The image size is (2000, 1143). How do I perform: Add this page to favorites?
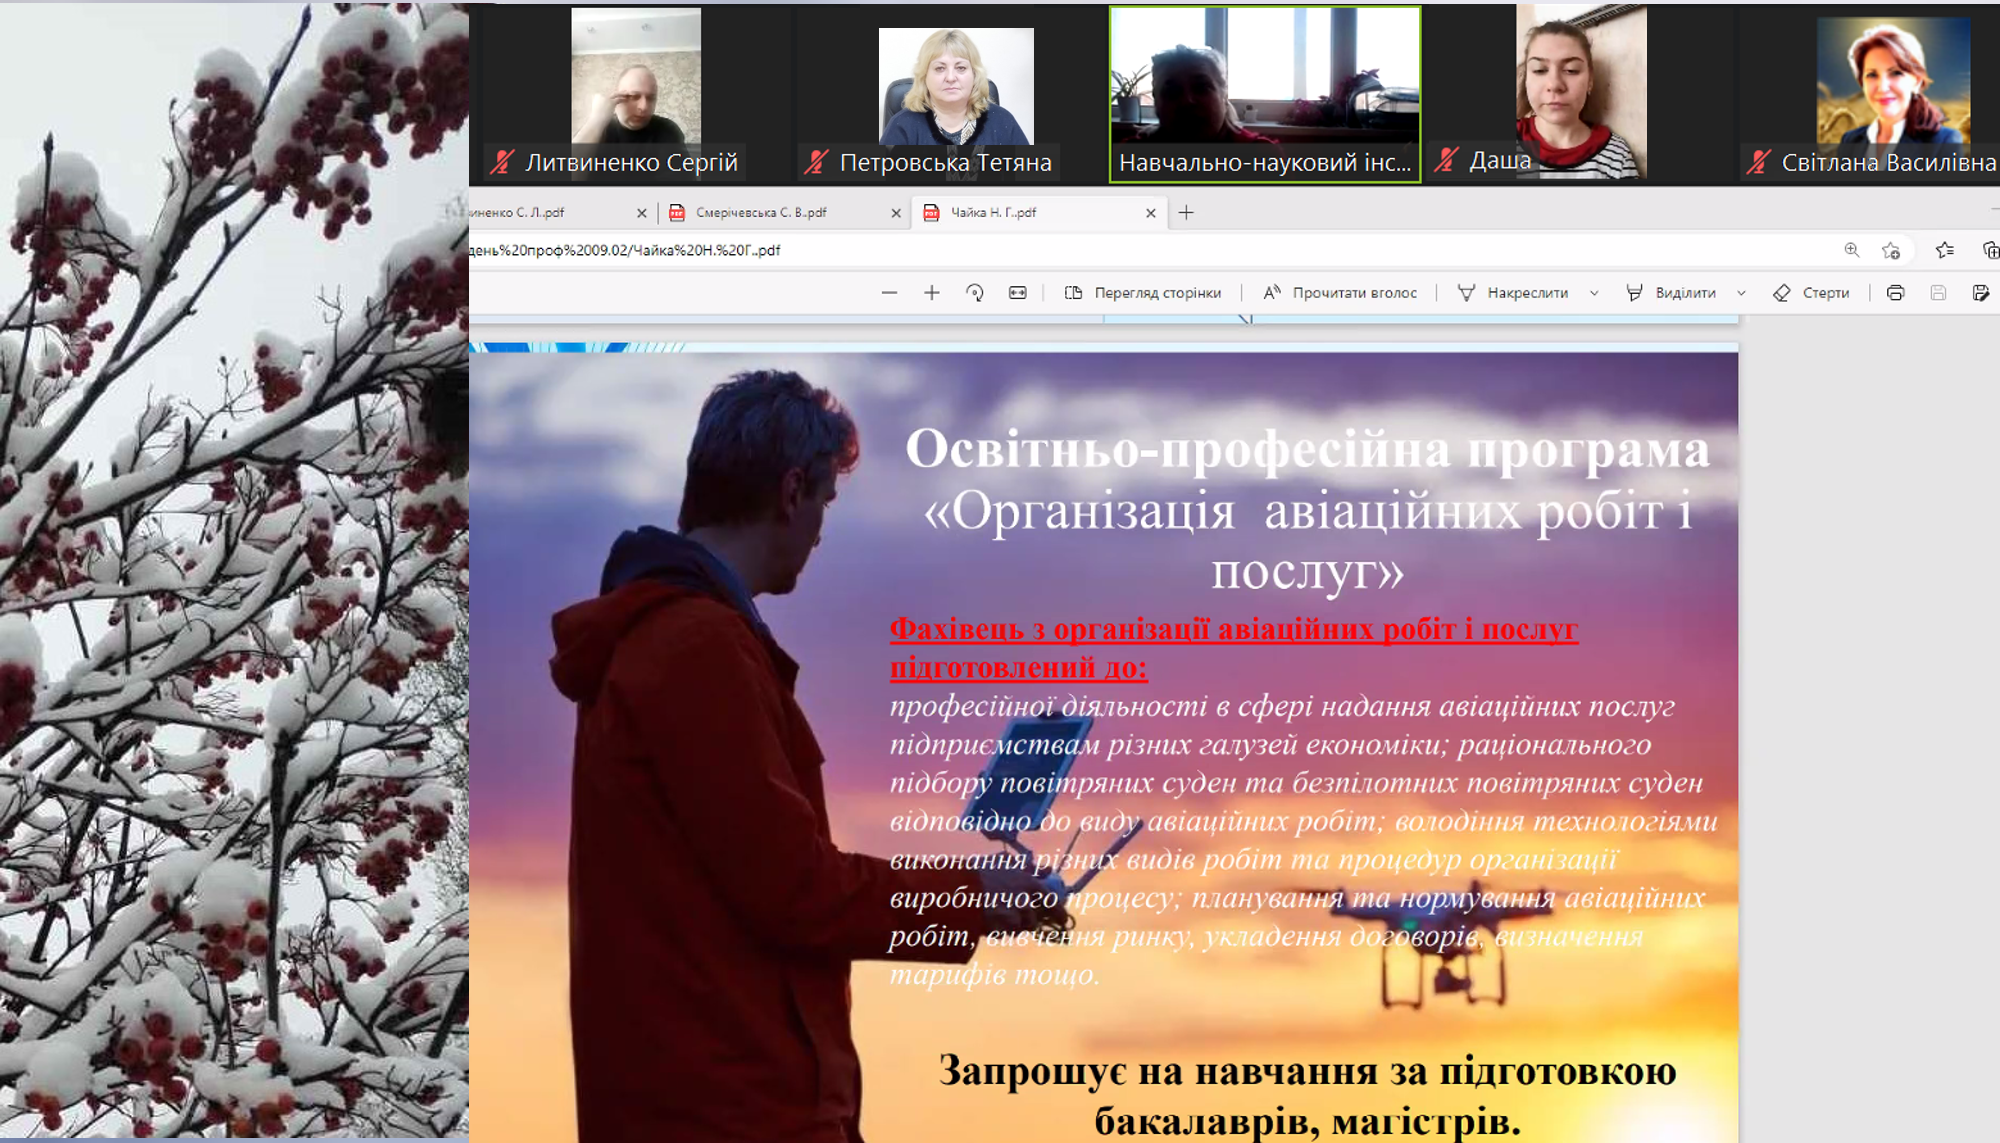[1890, 250]
